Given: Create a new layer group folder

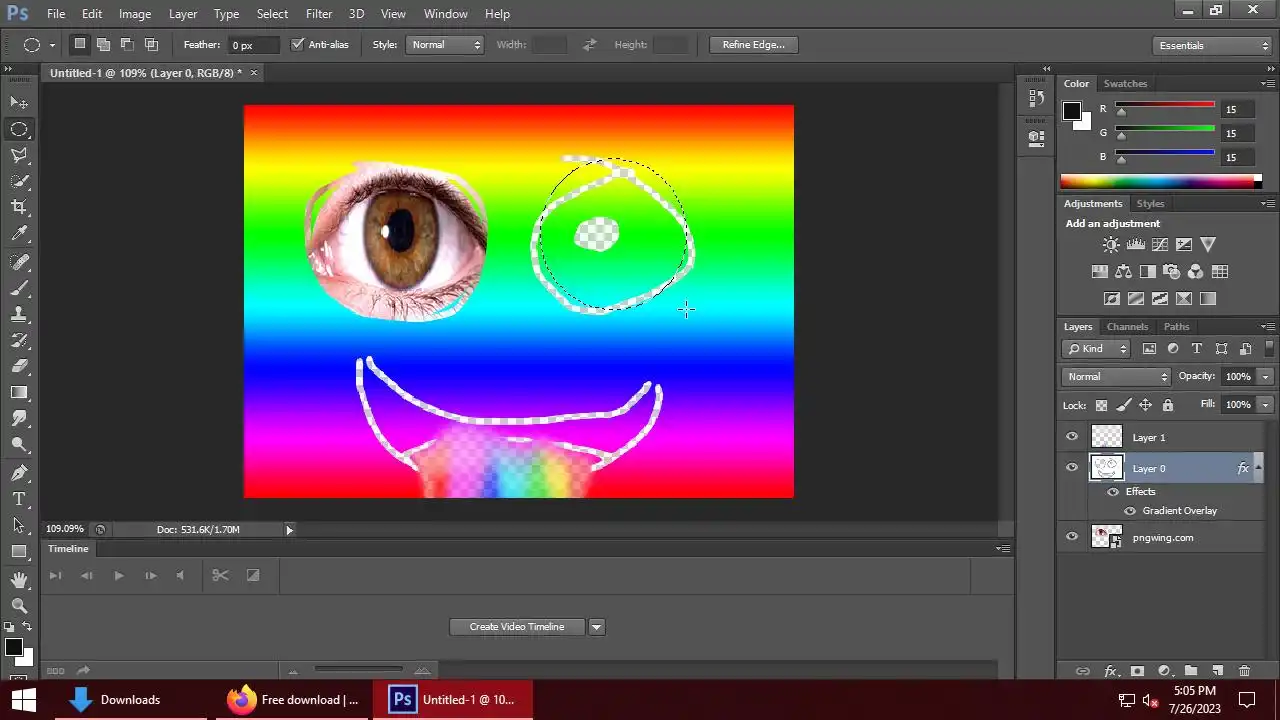Looking at the screenshot, I should [x=1191, y=672].
